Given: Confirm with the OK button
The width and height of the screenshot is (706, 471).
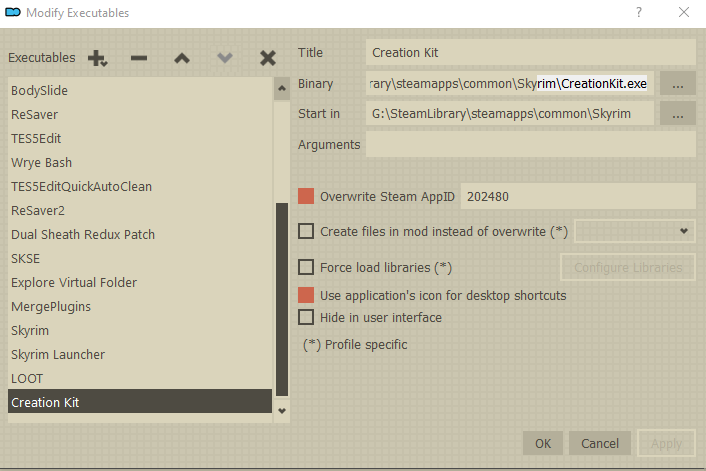Looking at the screenshot, I should point(543,444).
